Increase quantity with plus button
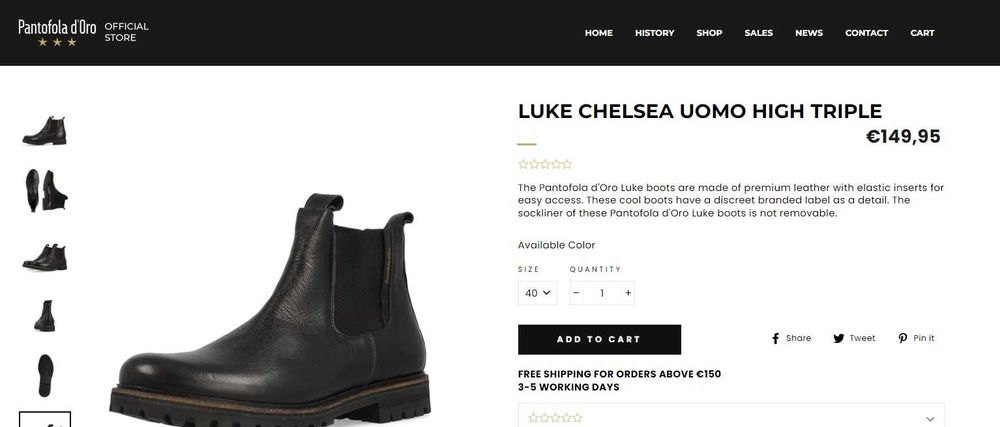 click(628, 293)
